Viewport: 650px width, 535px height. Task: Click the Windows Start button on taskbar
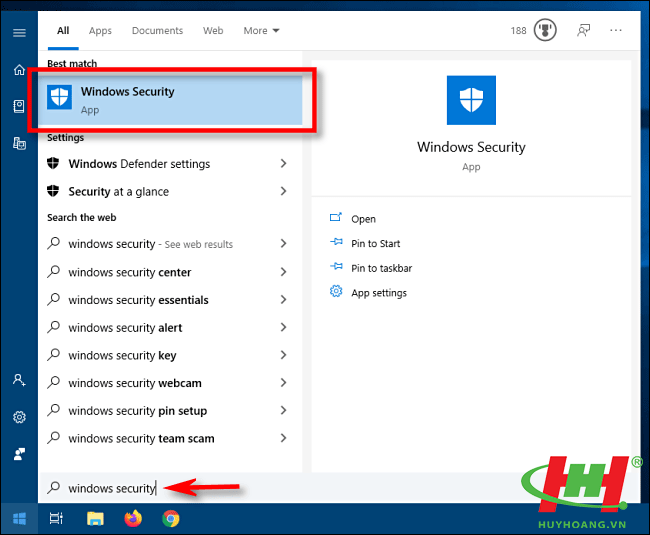point(19,518)
